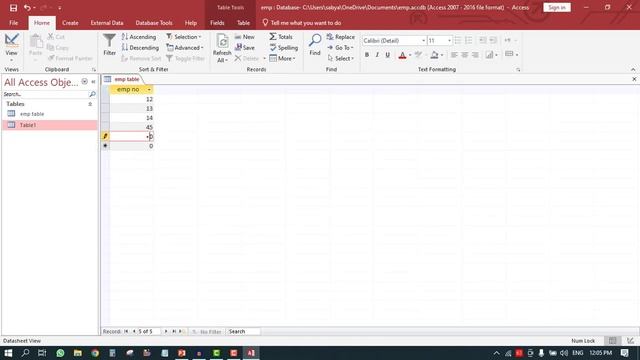Open the Select dropdown in Find group
Viewport: 640px width, 360px height.
pos(340,58)
